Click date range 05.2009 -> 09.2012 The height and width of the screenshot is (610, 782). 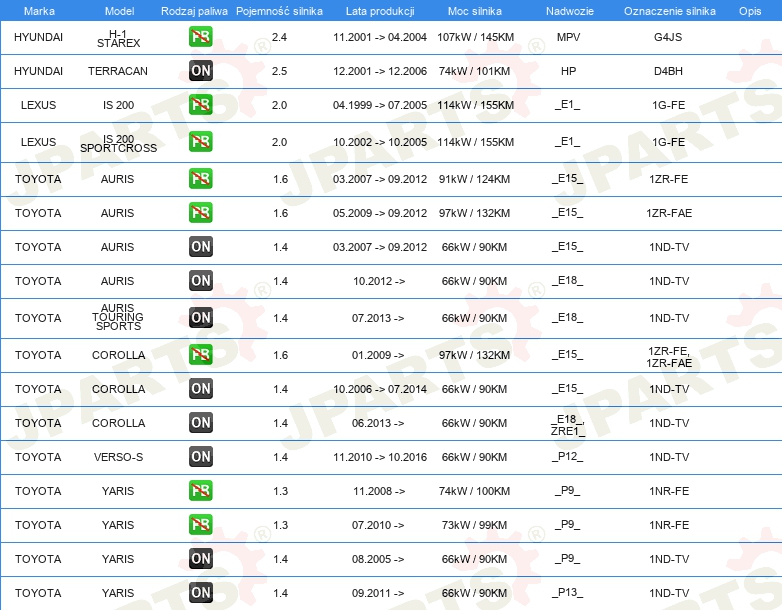(380, 213)
